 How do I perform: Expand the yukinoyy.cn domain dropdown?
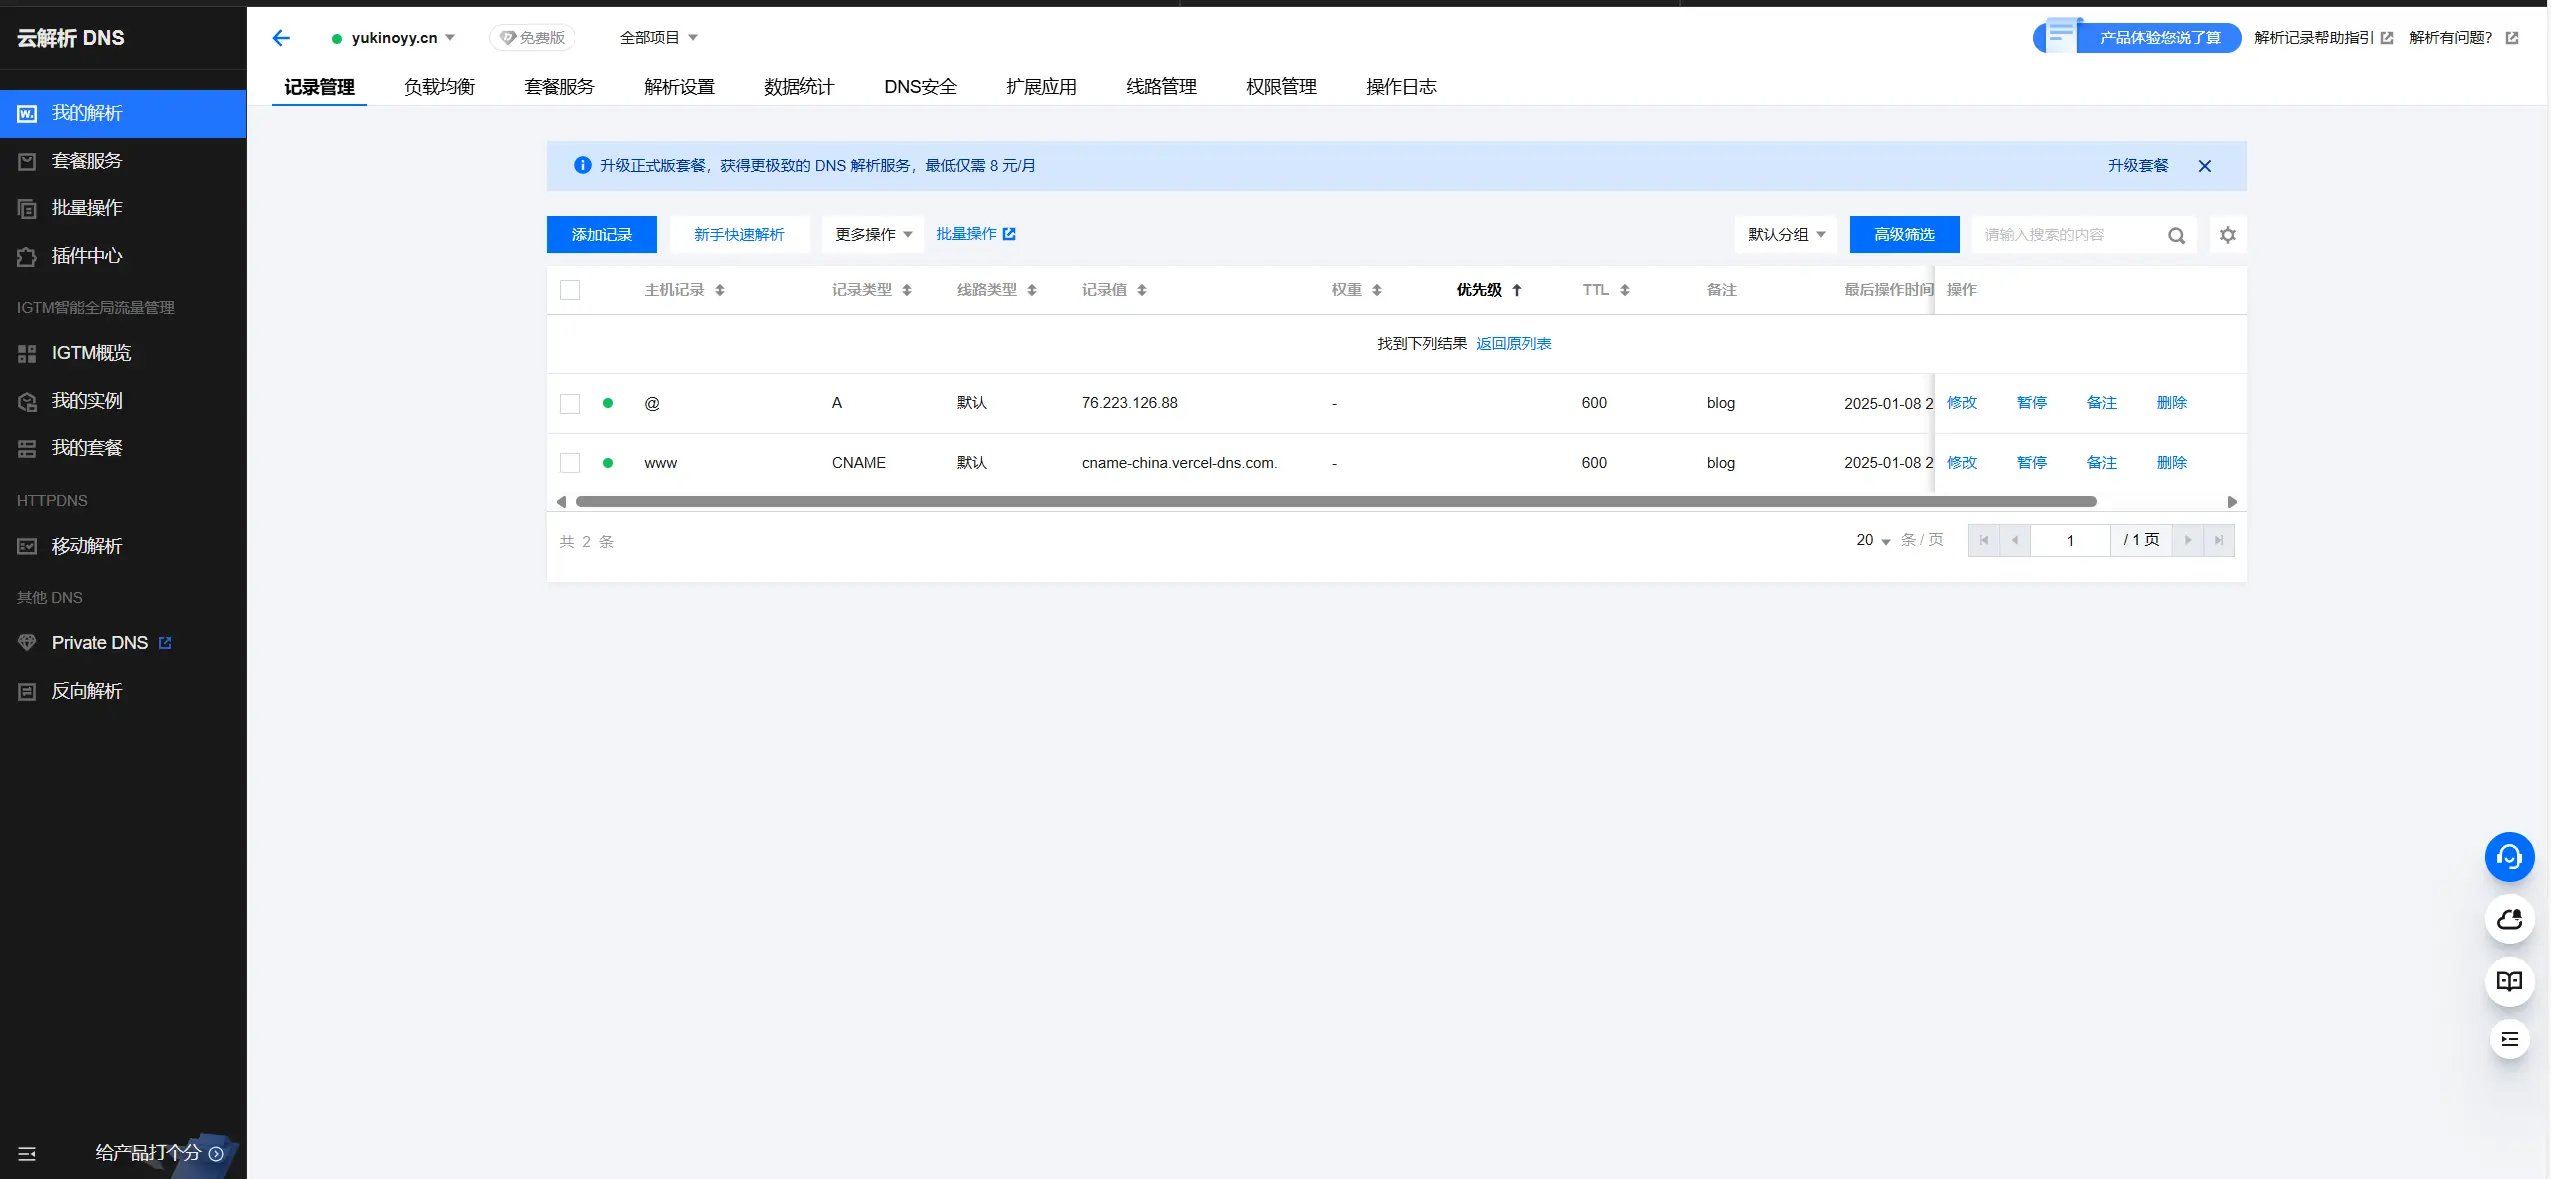pos(402,38)
